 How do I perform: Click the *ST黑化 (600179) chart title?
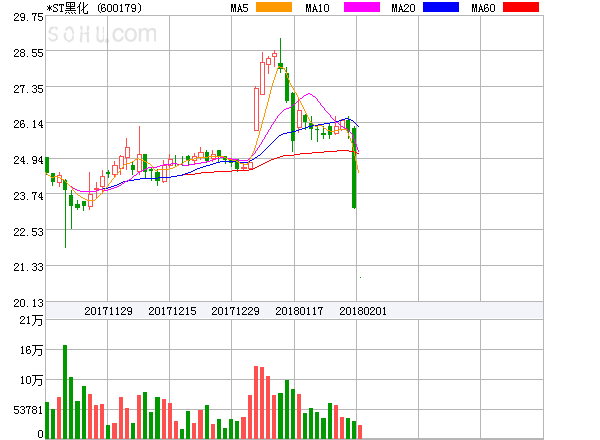tap(94, 8)
